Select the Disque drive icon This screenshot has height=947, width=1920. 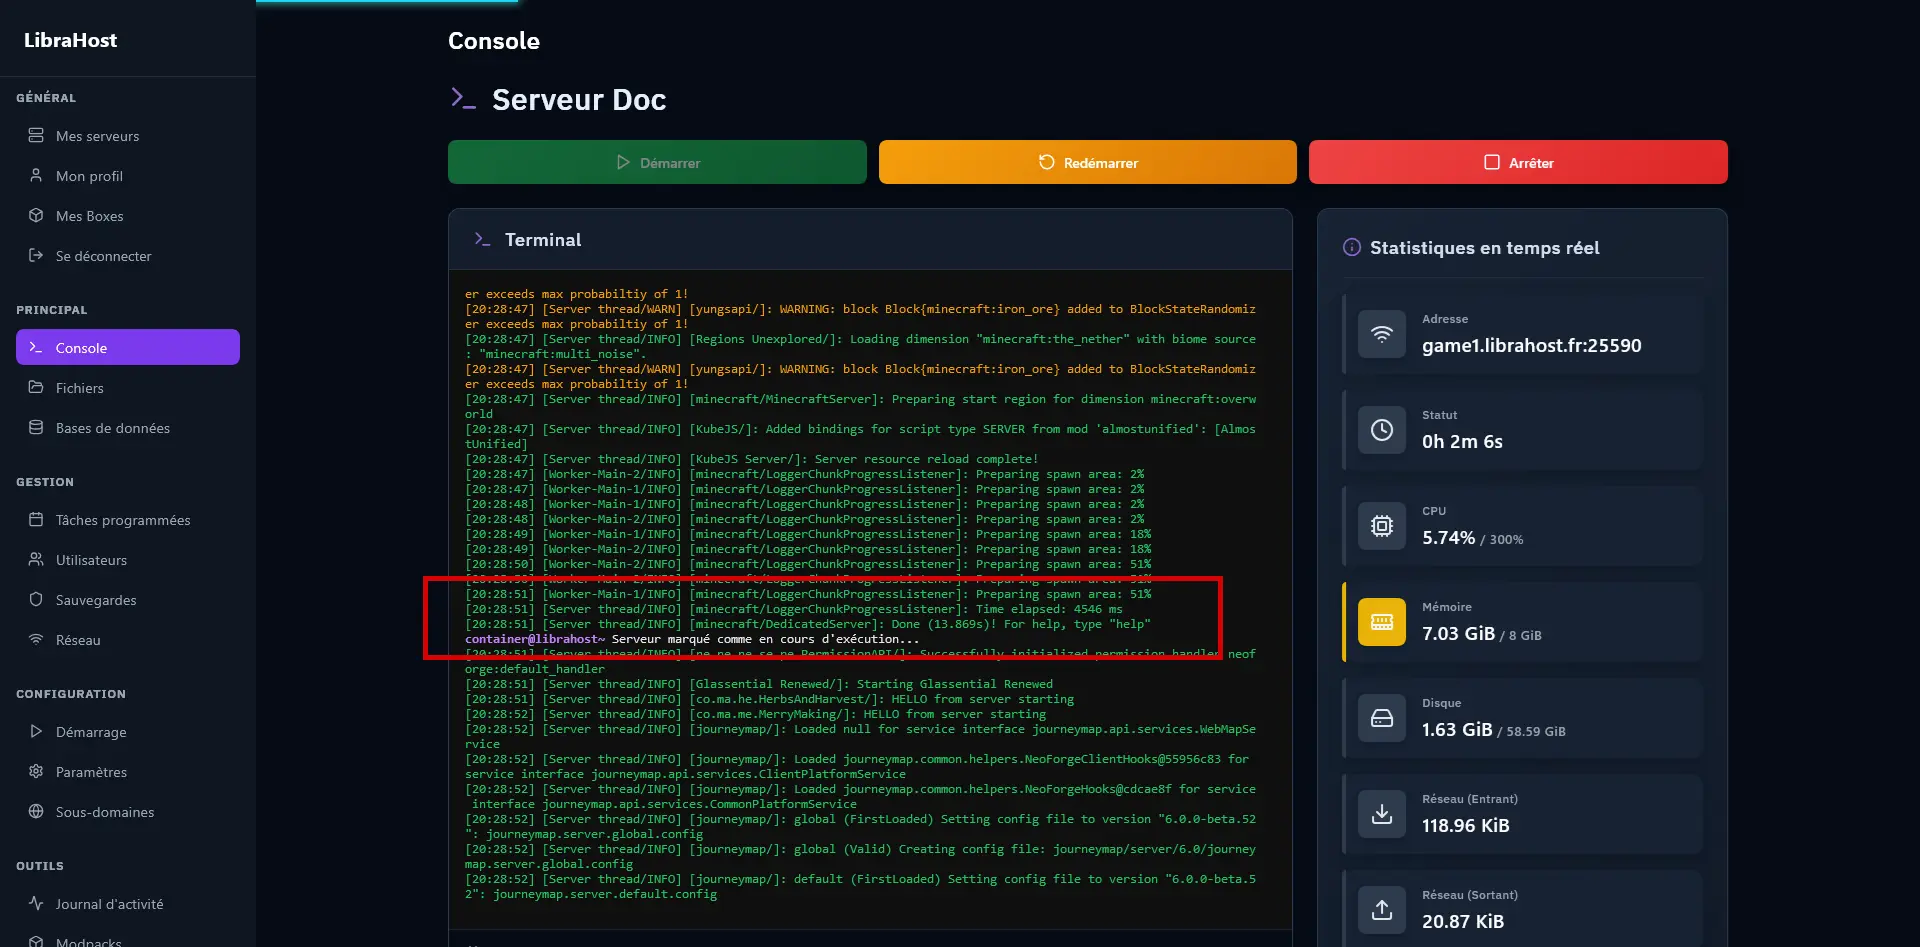click(x=1382, y=718)
